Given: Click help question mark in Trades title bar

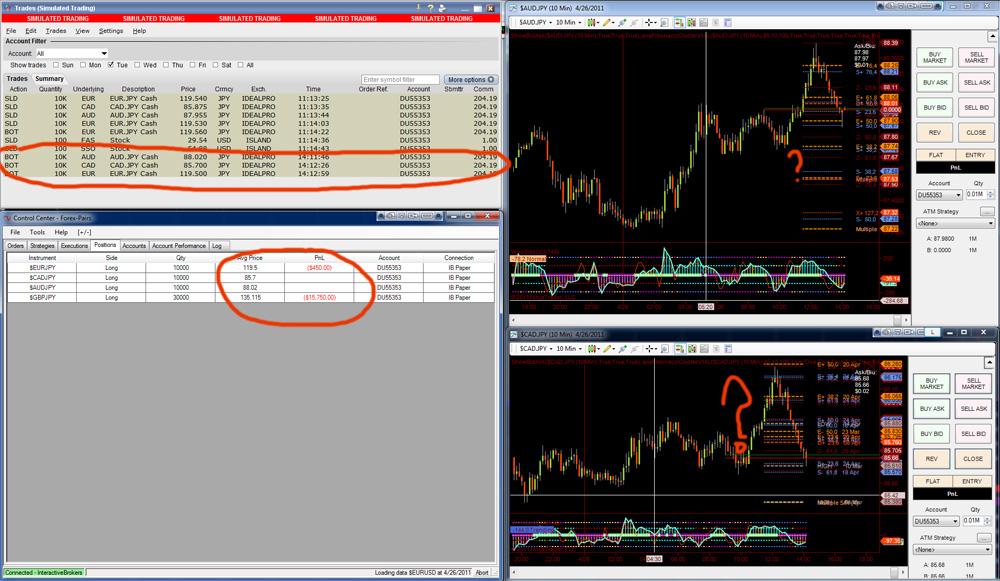Looking at the screenshot, I should [x=430, y=8].
